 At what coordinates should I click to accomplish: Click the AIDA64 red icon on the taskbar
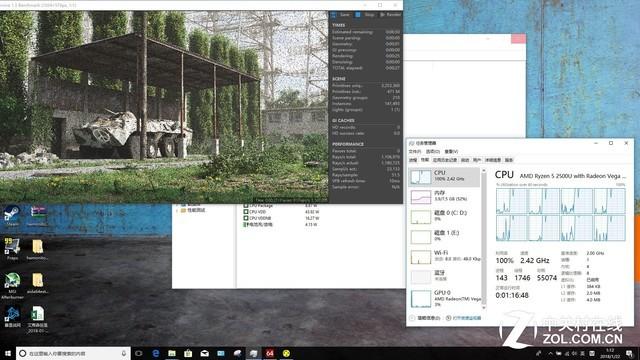(x=270, y=353)
